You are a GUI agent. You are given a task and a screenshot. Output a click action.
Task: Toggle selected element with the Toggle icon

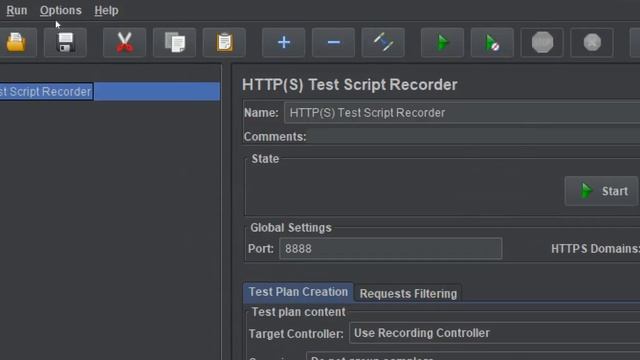[x=383, y=42]
